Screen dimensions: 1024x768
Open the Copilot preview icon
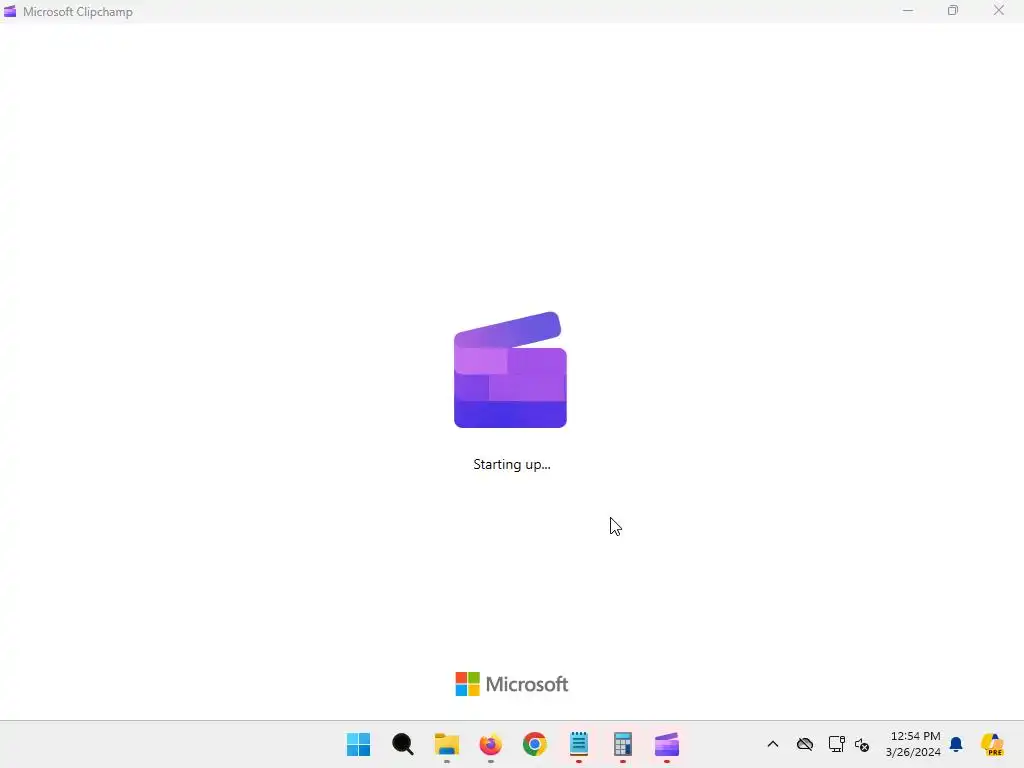992,744
